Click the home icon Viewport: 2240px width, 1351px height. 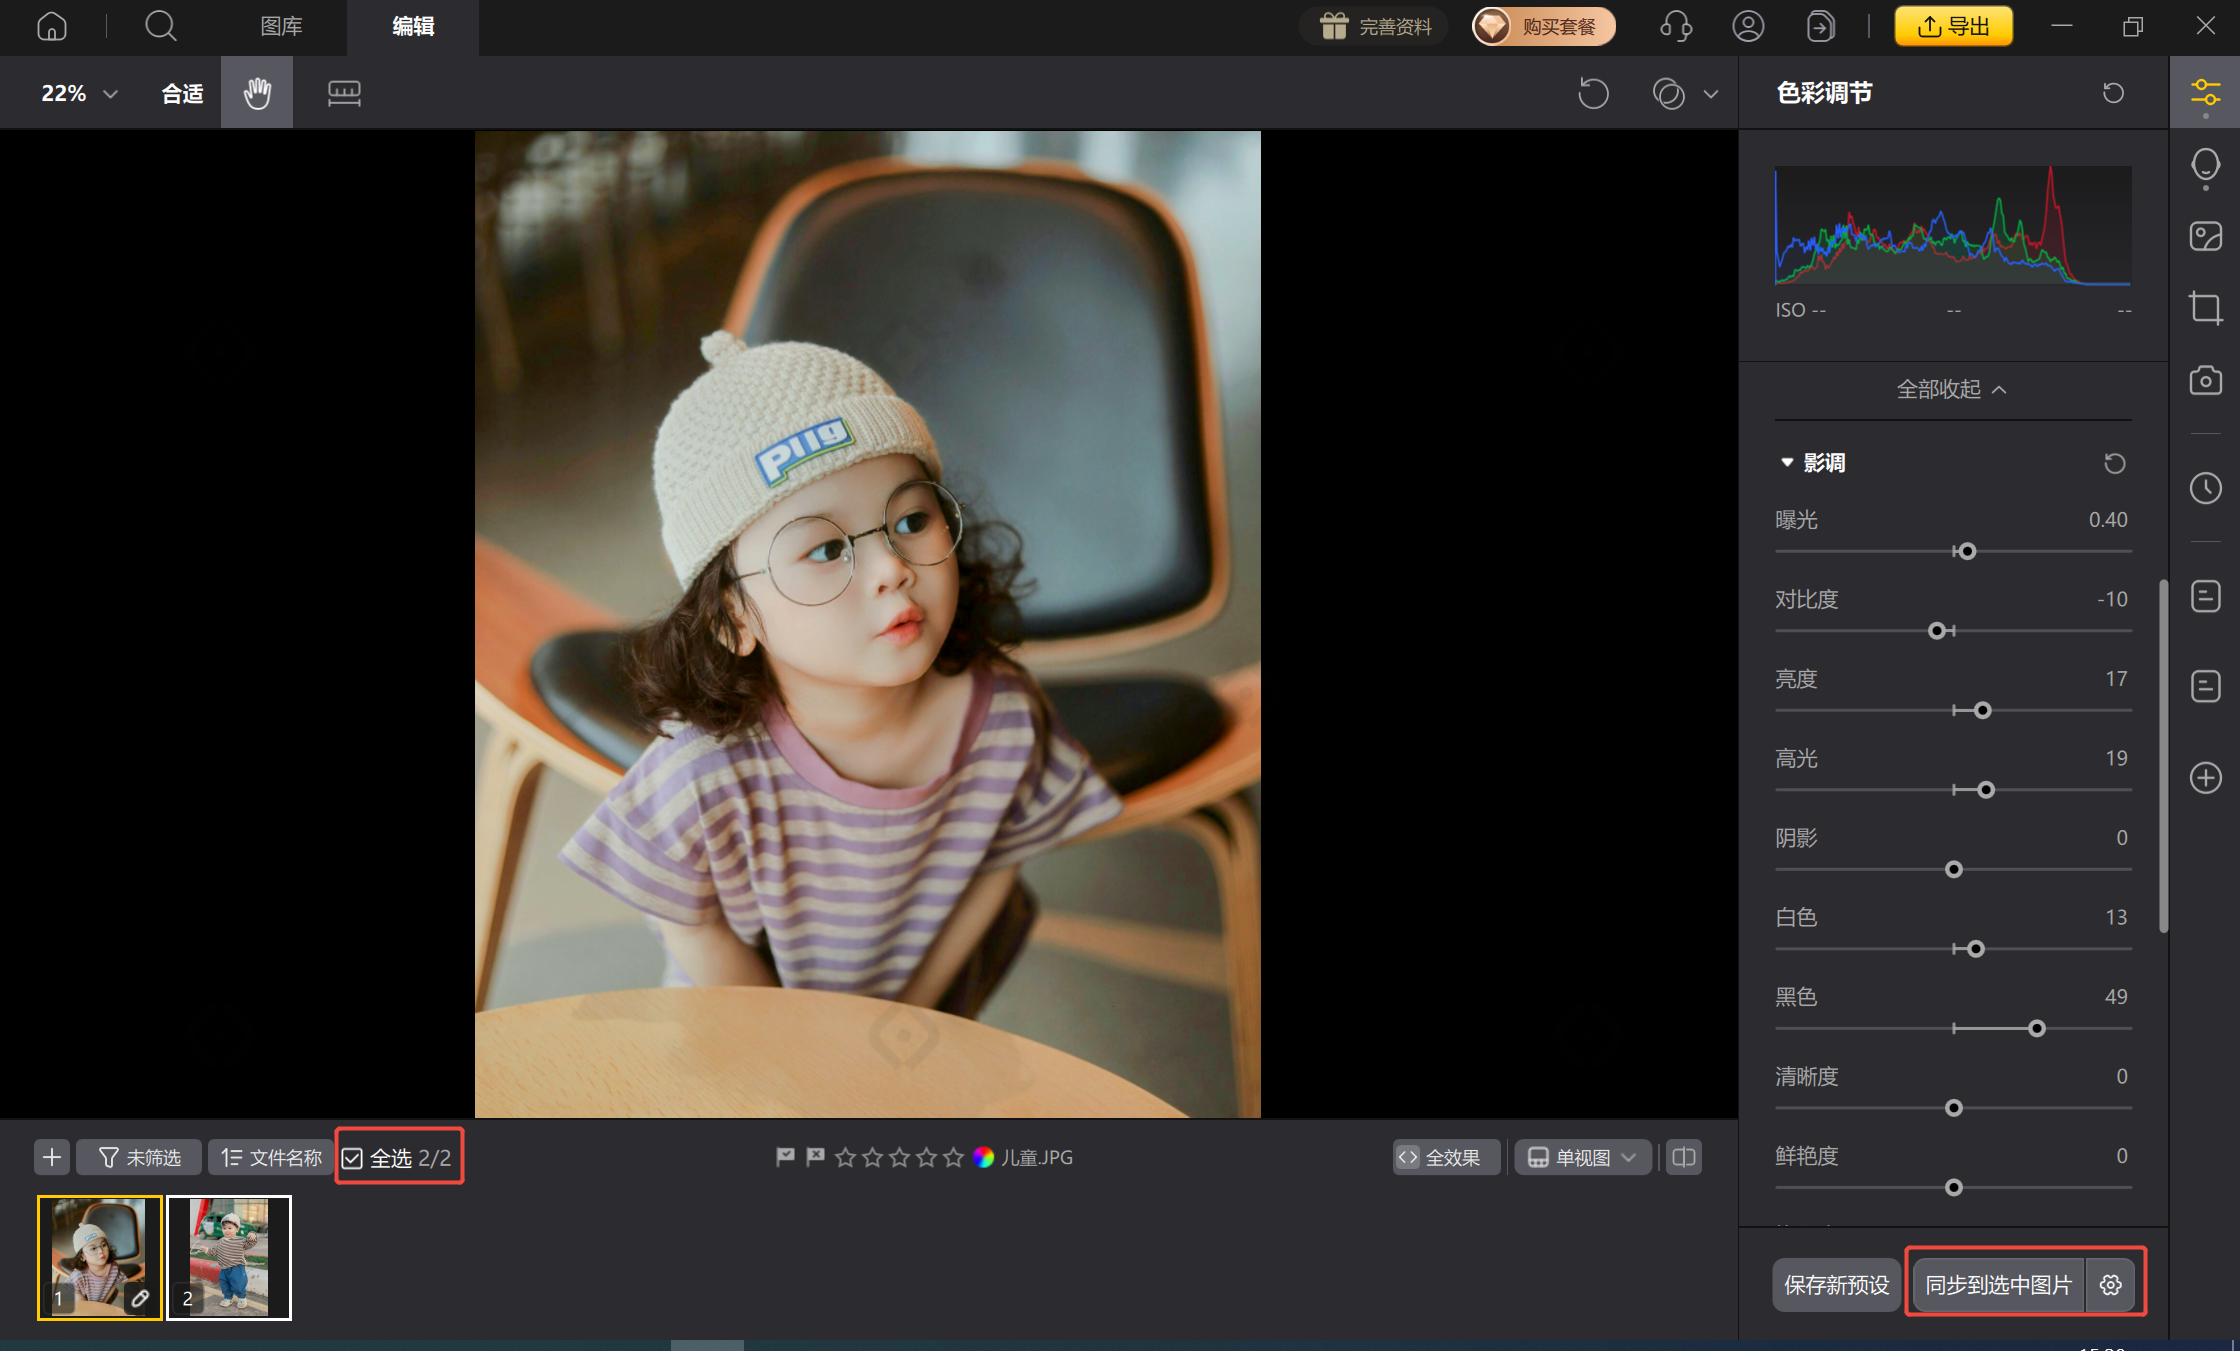(52, 26)
